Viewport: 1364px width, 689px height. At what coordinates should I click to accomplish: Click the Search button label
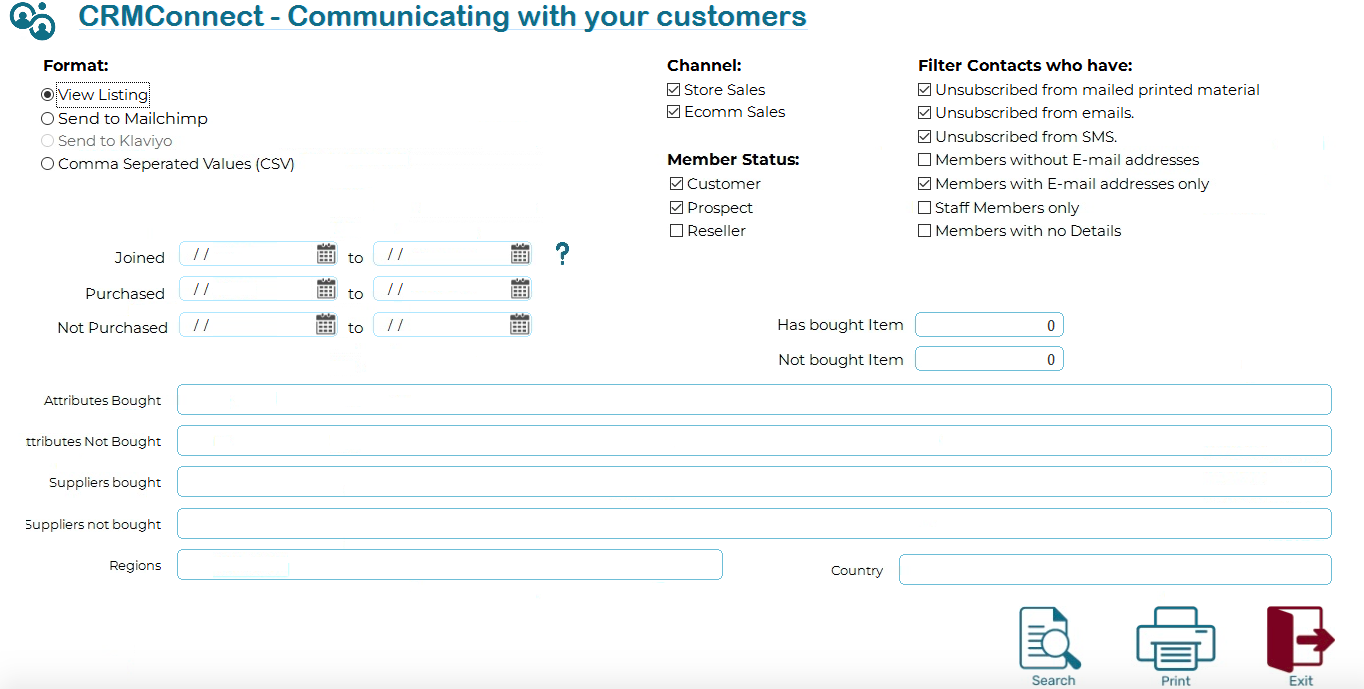[x=1053, y=681]
